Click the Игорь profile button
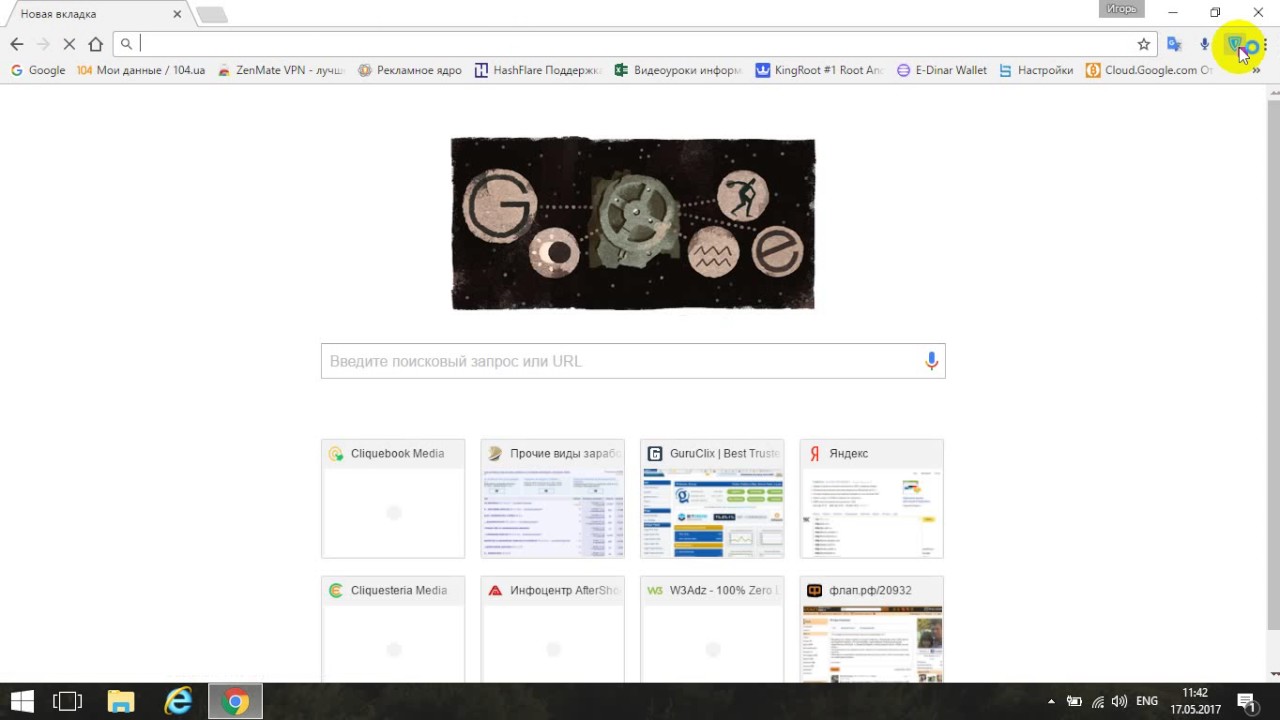The image size is (1280, 720). click(x=1121, y=10)
